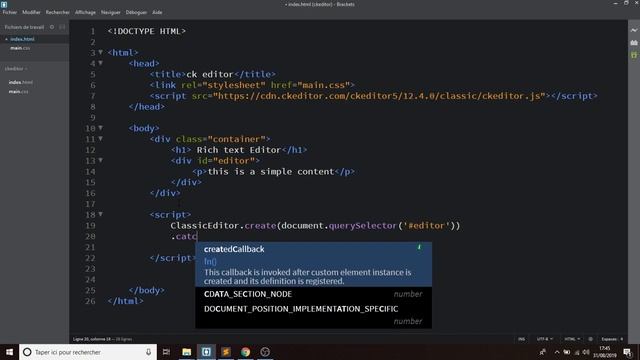Click 'this is a simple content' paragraph text
The height and width of the screenshot is (360, 640).
click(x=271, y=171)
